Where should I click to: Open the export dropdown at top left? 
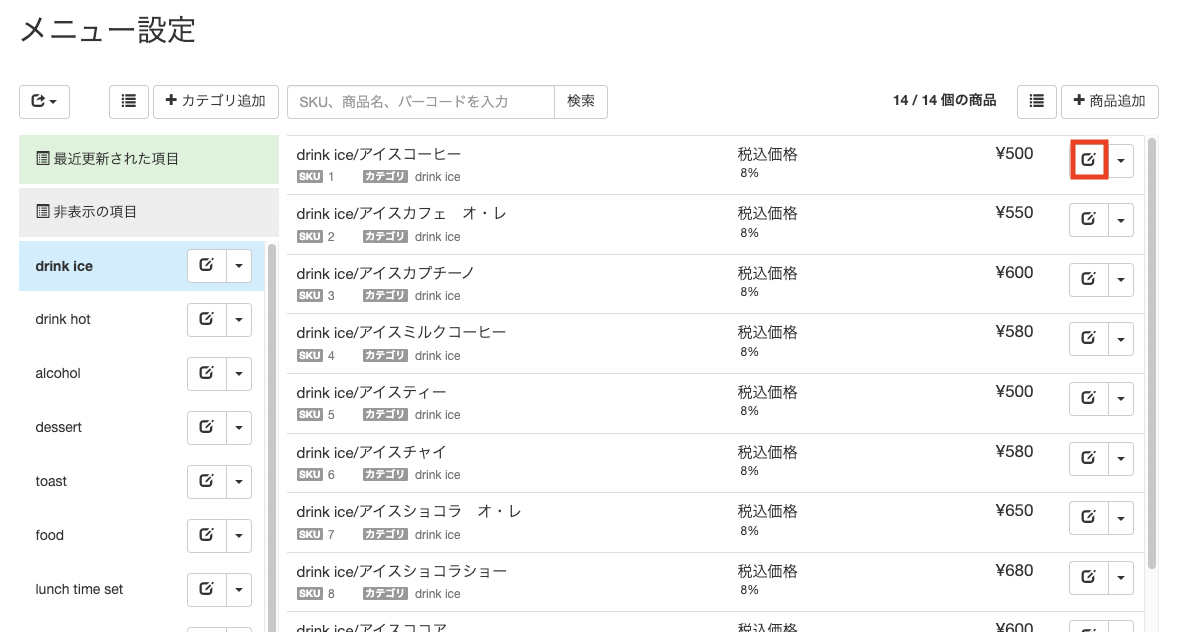point(44,101)
